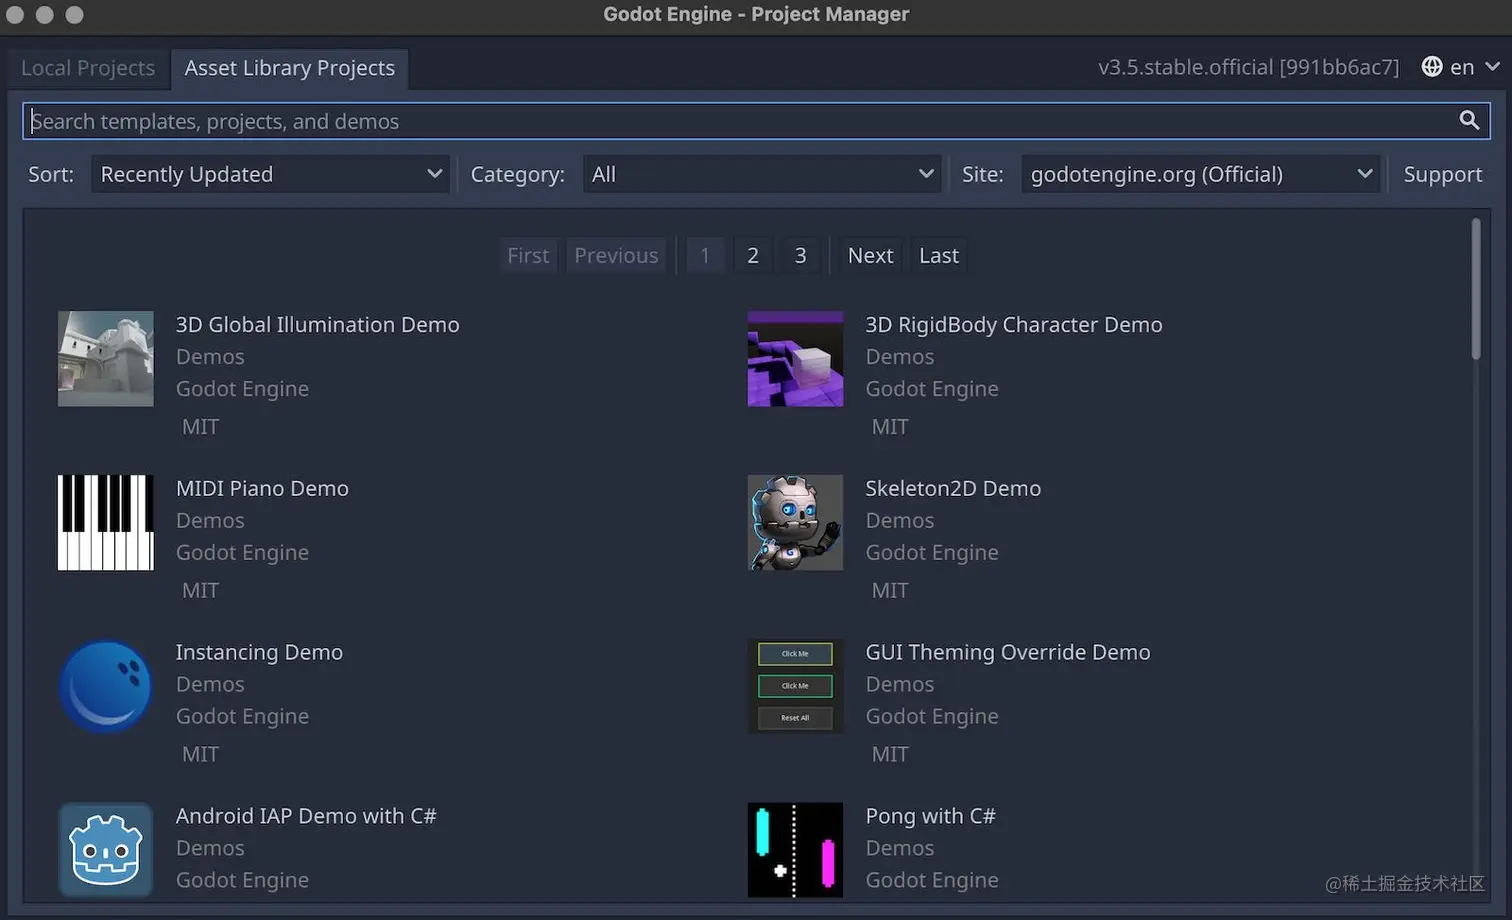The height and width of the screenshot is (920, 1512).
Task: Open the Category dropdown showing All
Action: click(762, 174)
